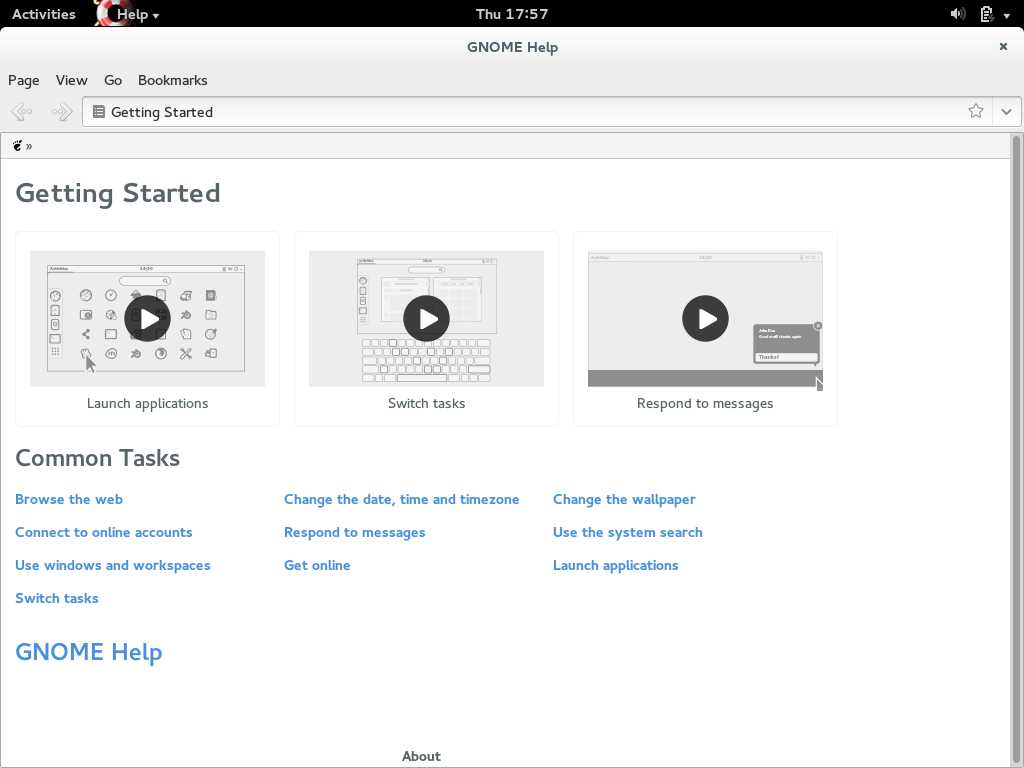Click the Switch tasks video caption
The width and height of the screenshot is (1024, 768).
[426, 404]
